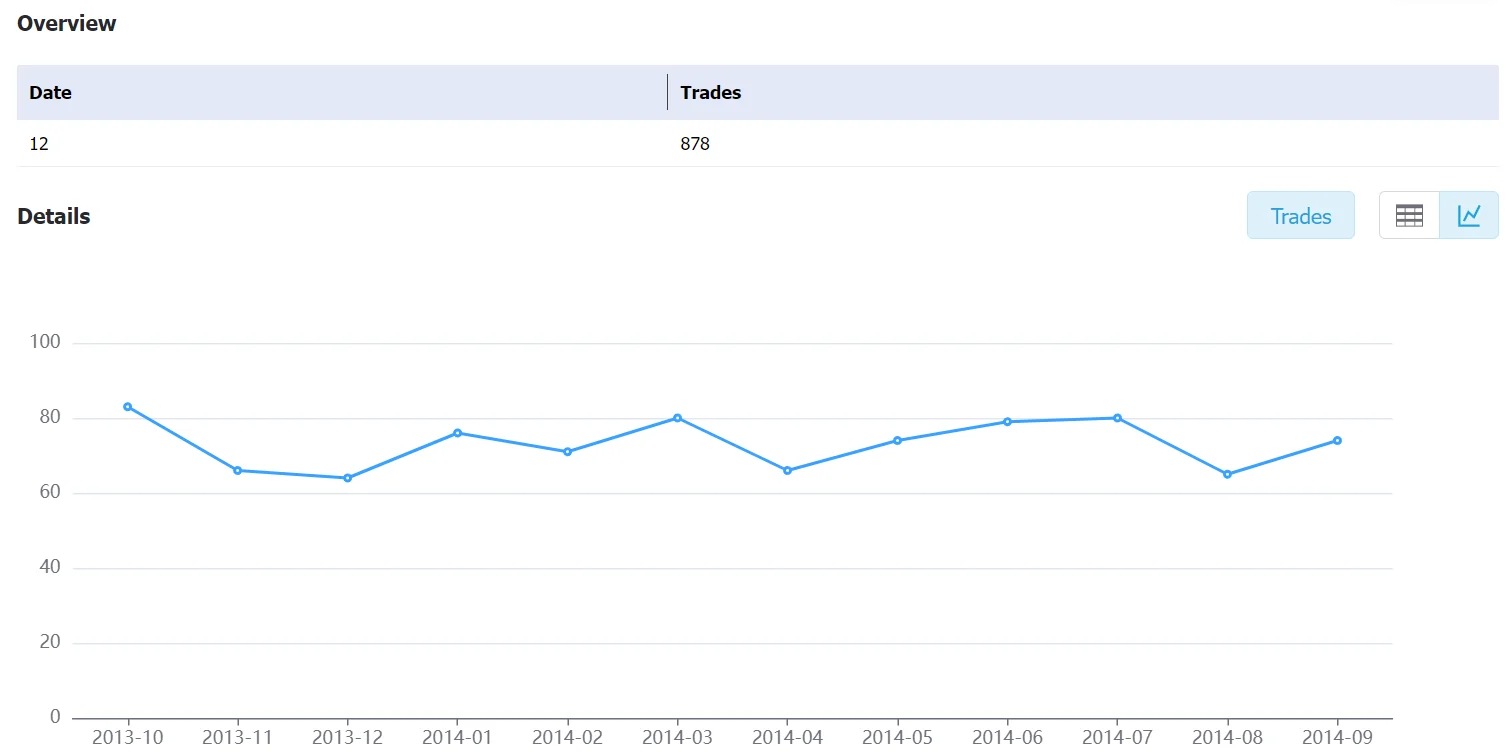This screenshot has width=1506, height=755.
Task: Click the Date column header
Action: pos(342,93)
